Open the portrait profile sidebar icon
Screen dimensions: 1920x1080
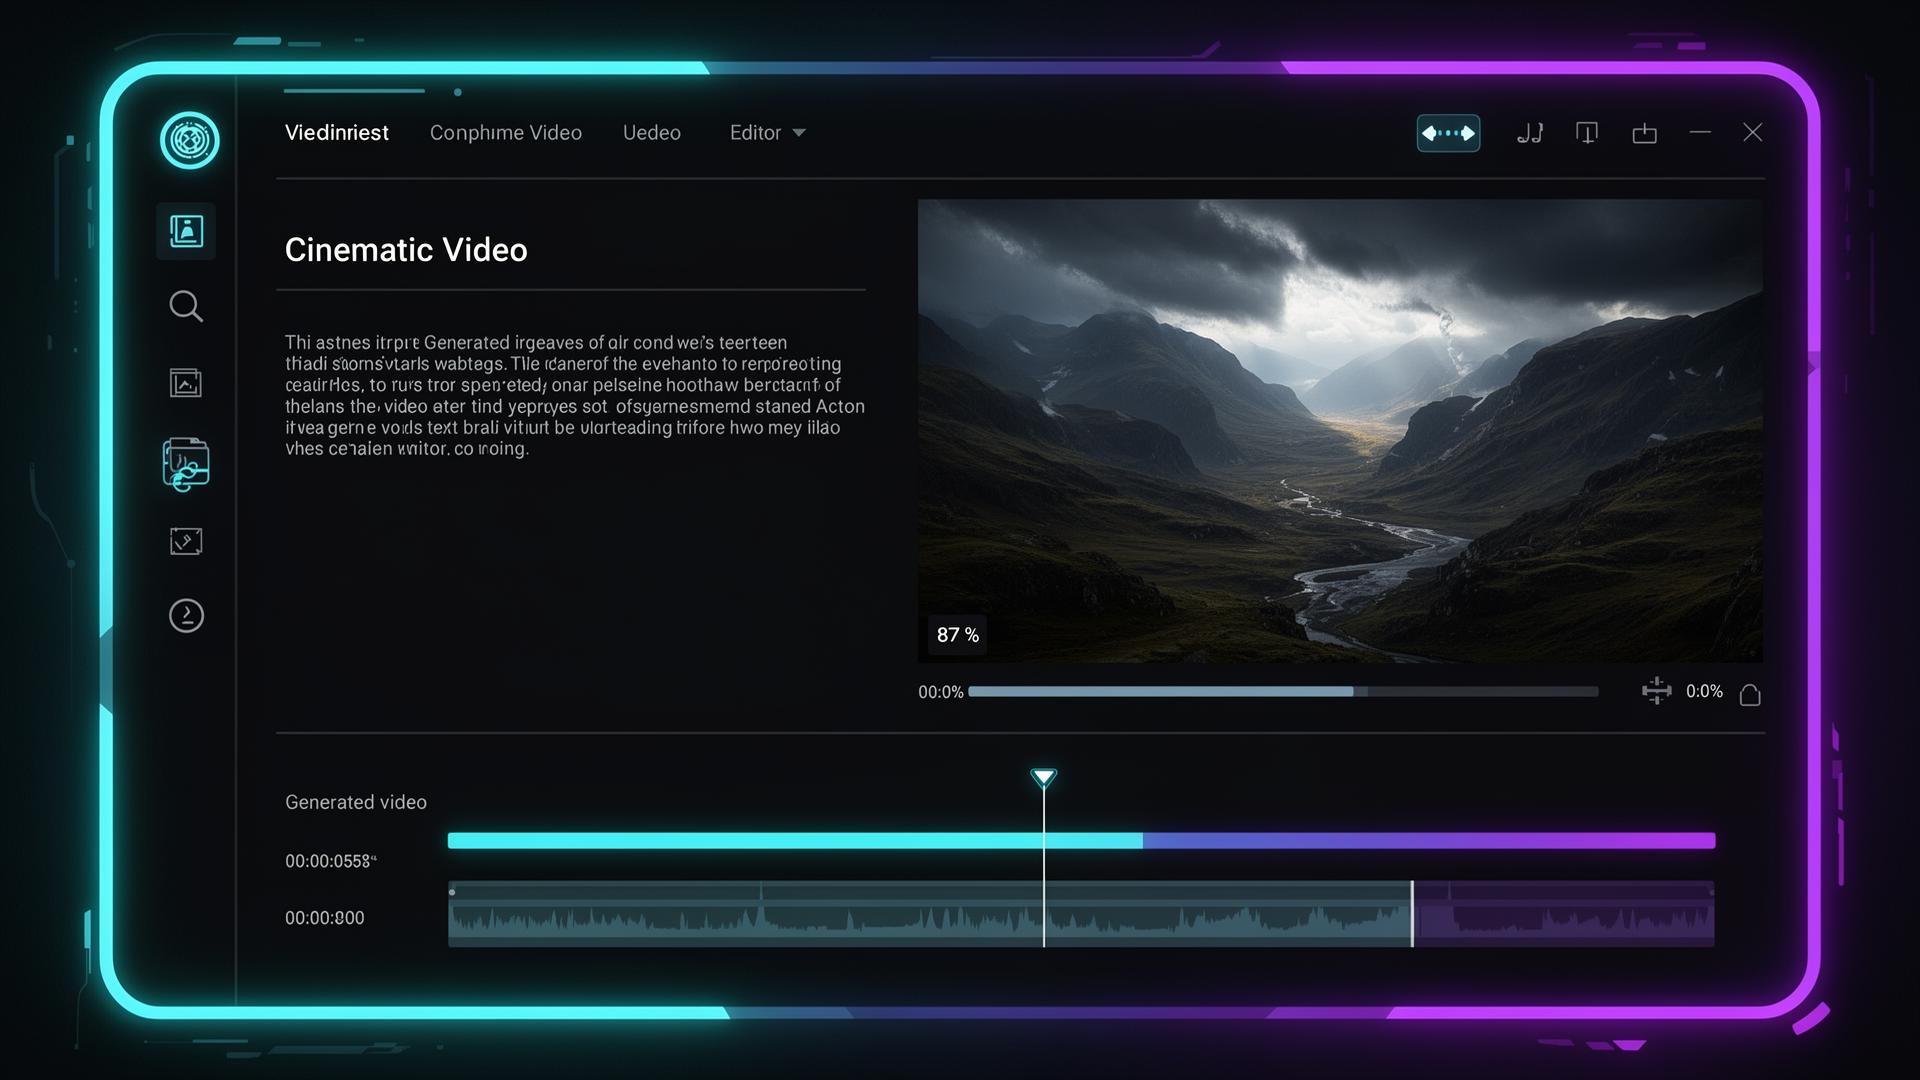pyautogui.click(x=186, y=231)
